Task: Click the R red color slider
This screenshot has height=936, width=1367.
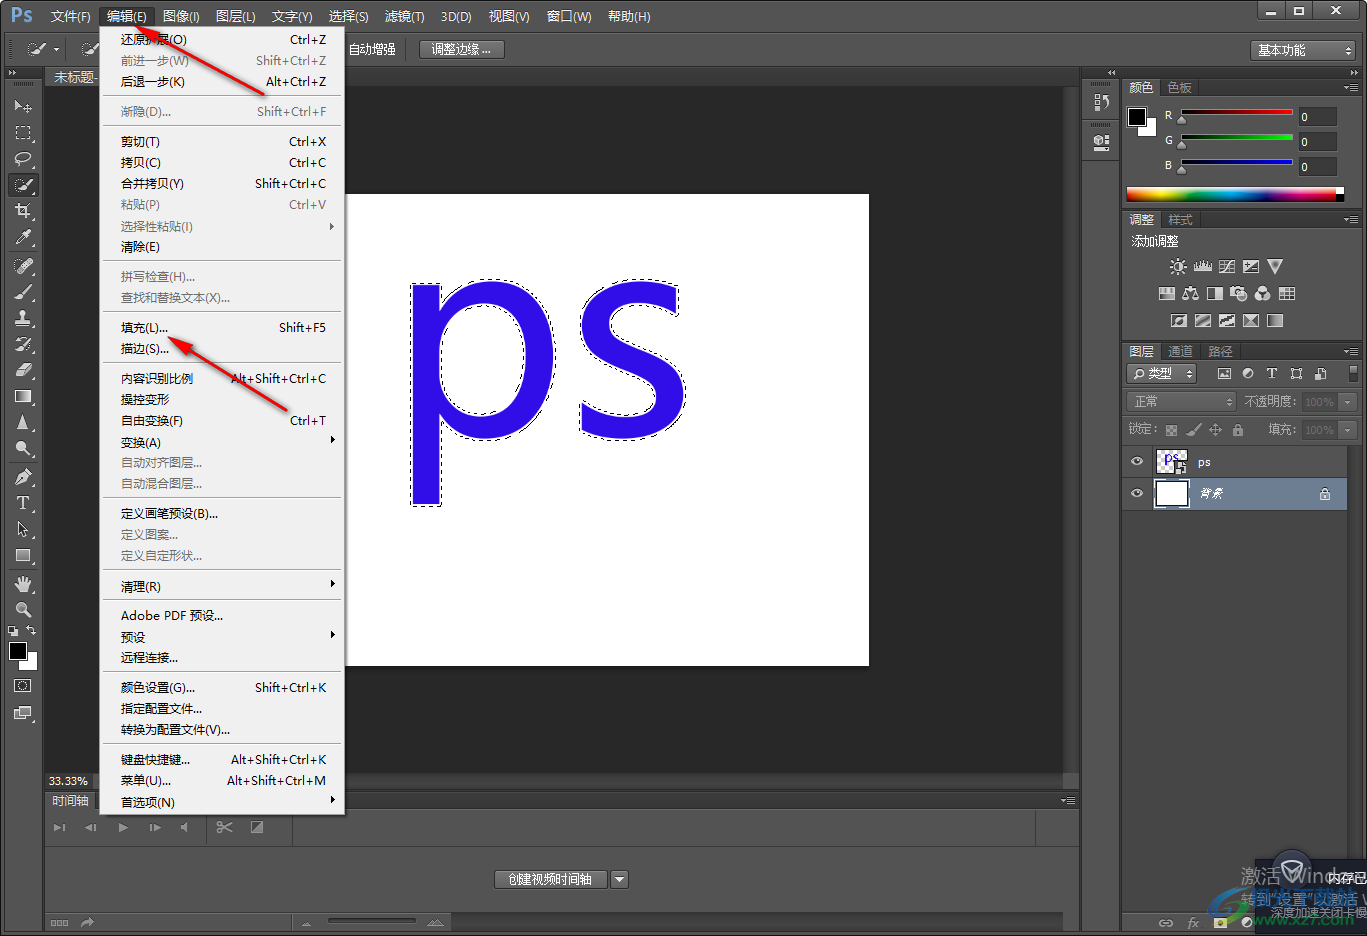Action: click(x=1237, y=113)
